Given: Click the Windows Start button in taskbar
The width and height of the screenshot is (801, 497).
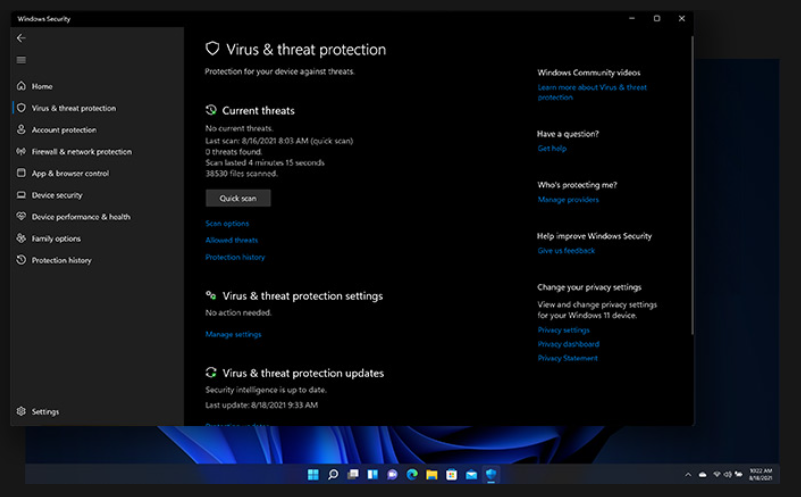Looking at the screenshot, I should [314, 474].
